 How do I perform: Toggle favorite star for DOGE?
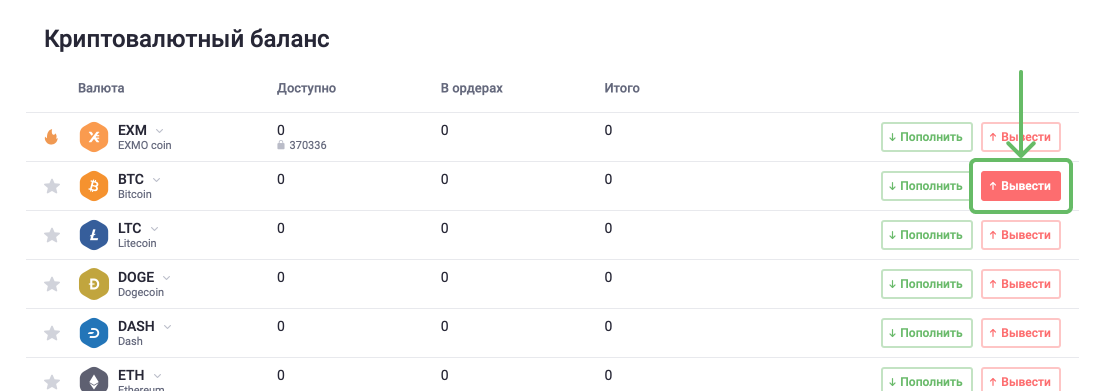coord(52,284)
